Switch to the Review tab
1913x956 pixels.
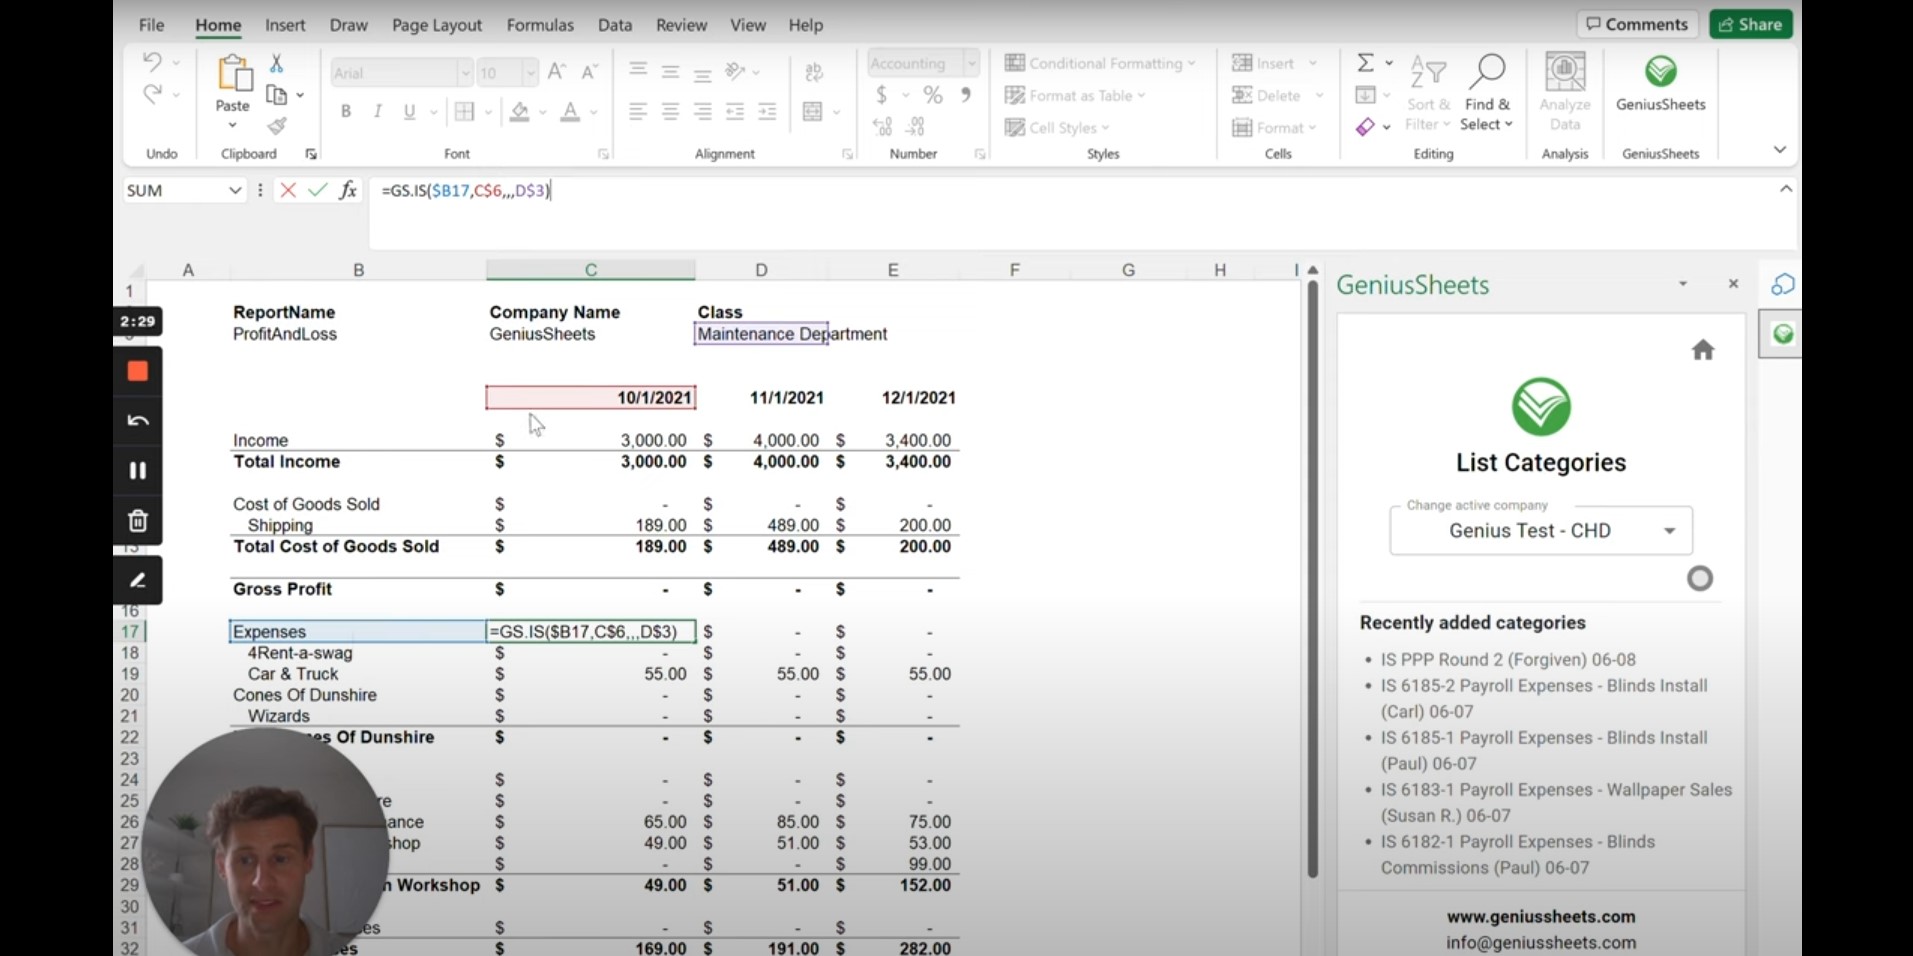pyautogui.click(x=681, y=25)
